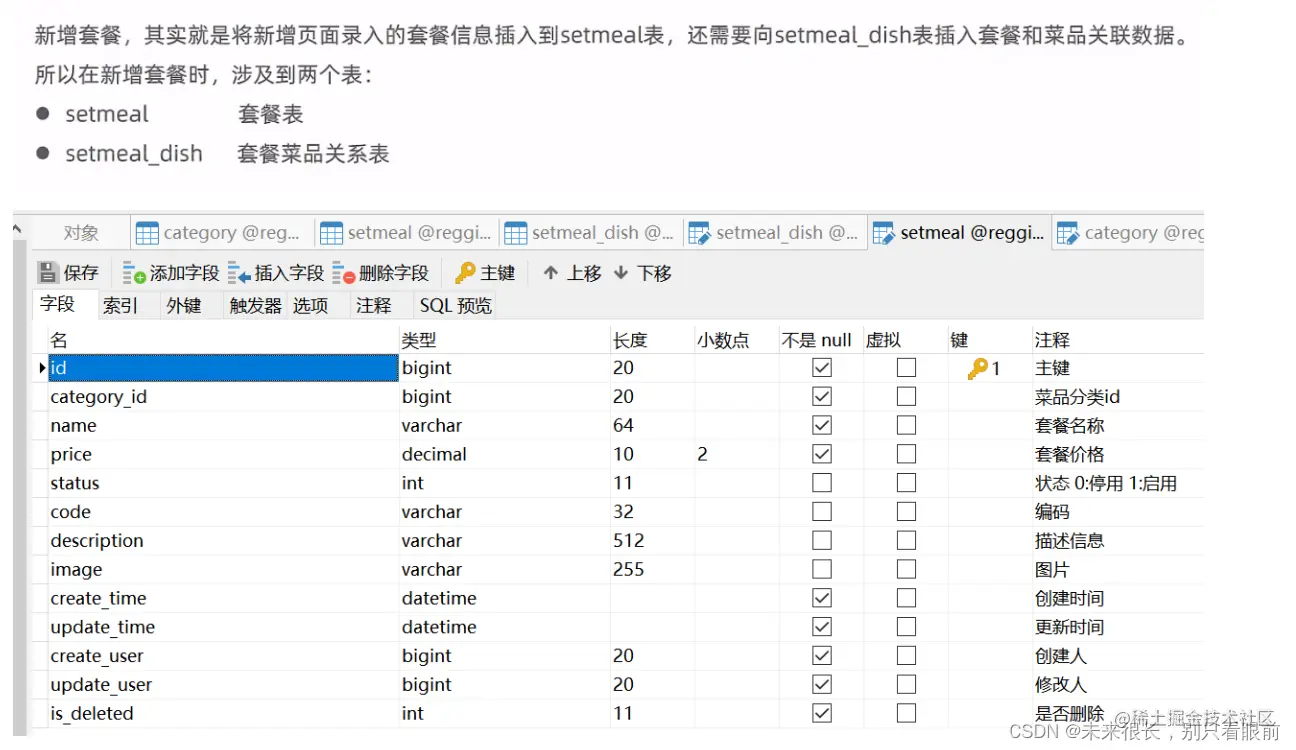Move field up with 上移
Screen dimensions: 1296x750
[x=572, y=273]
